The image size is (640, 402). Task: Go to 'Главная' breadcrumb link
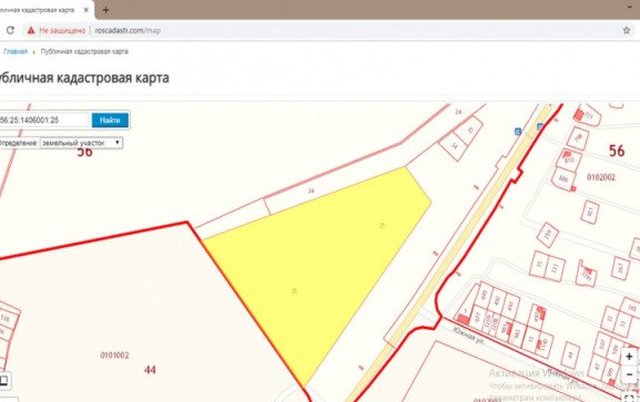pos(16,51)
